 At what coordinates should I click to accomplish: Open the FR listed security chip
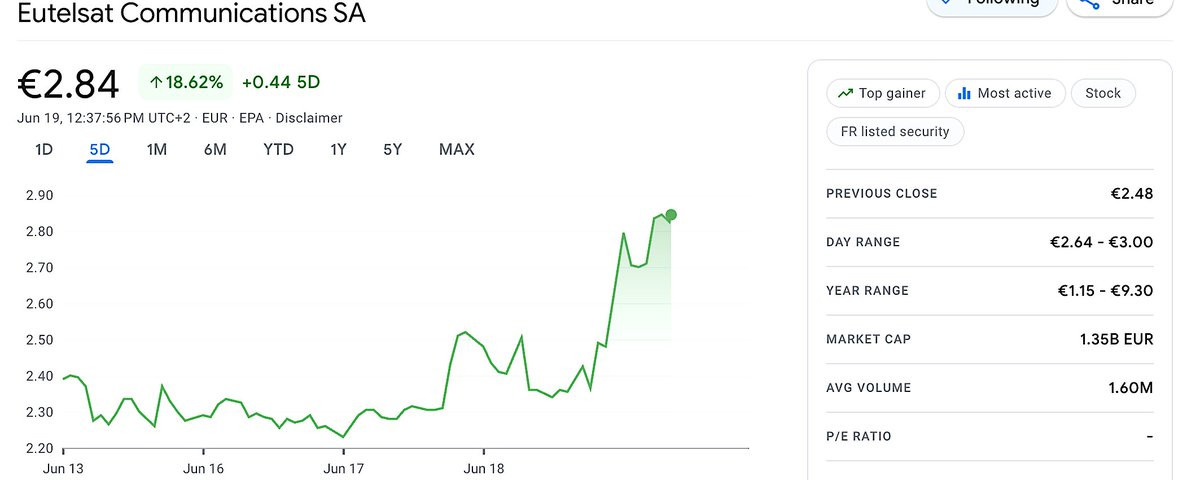[895, 131]
